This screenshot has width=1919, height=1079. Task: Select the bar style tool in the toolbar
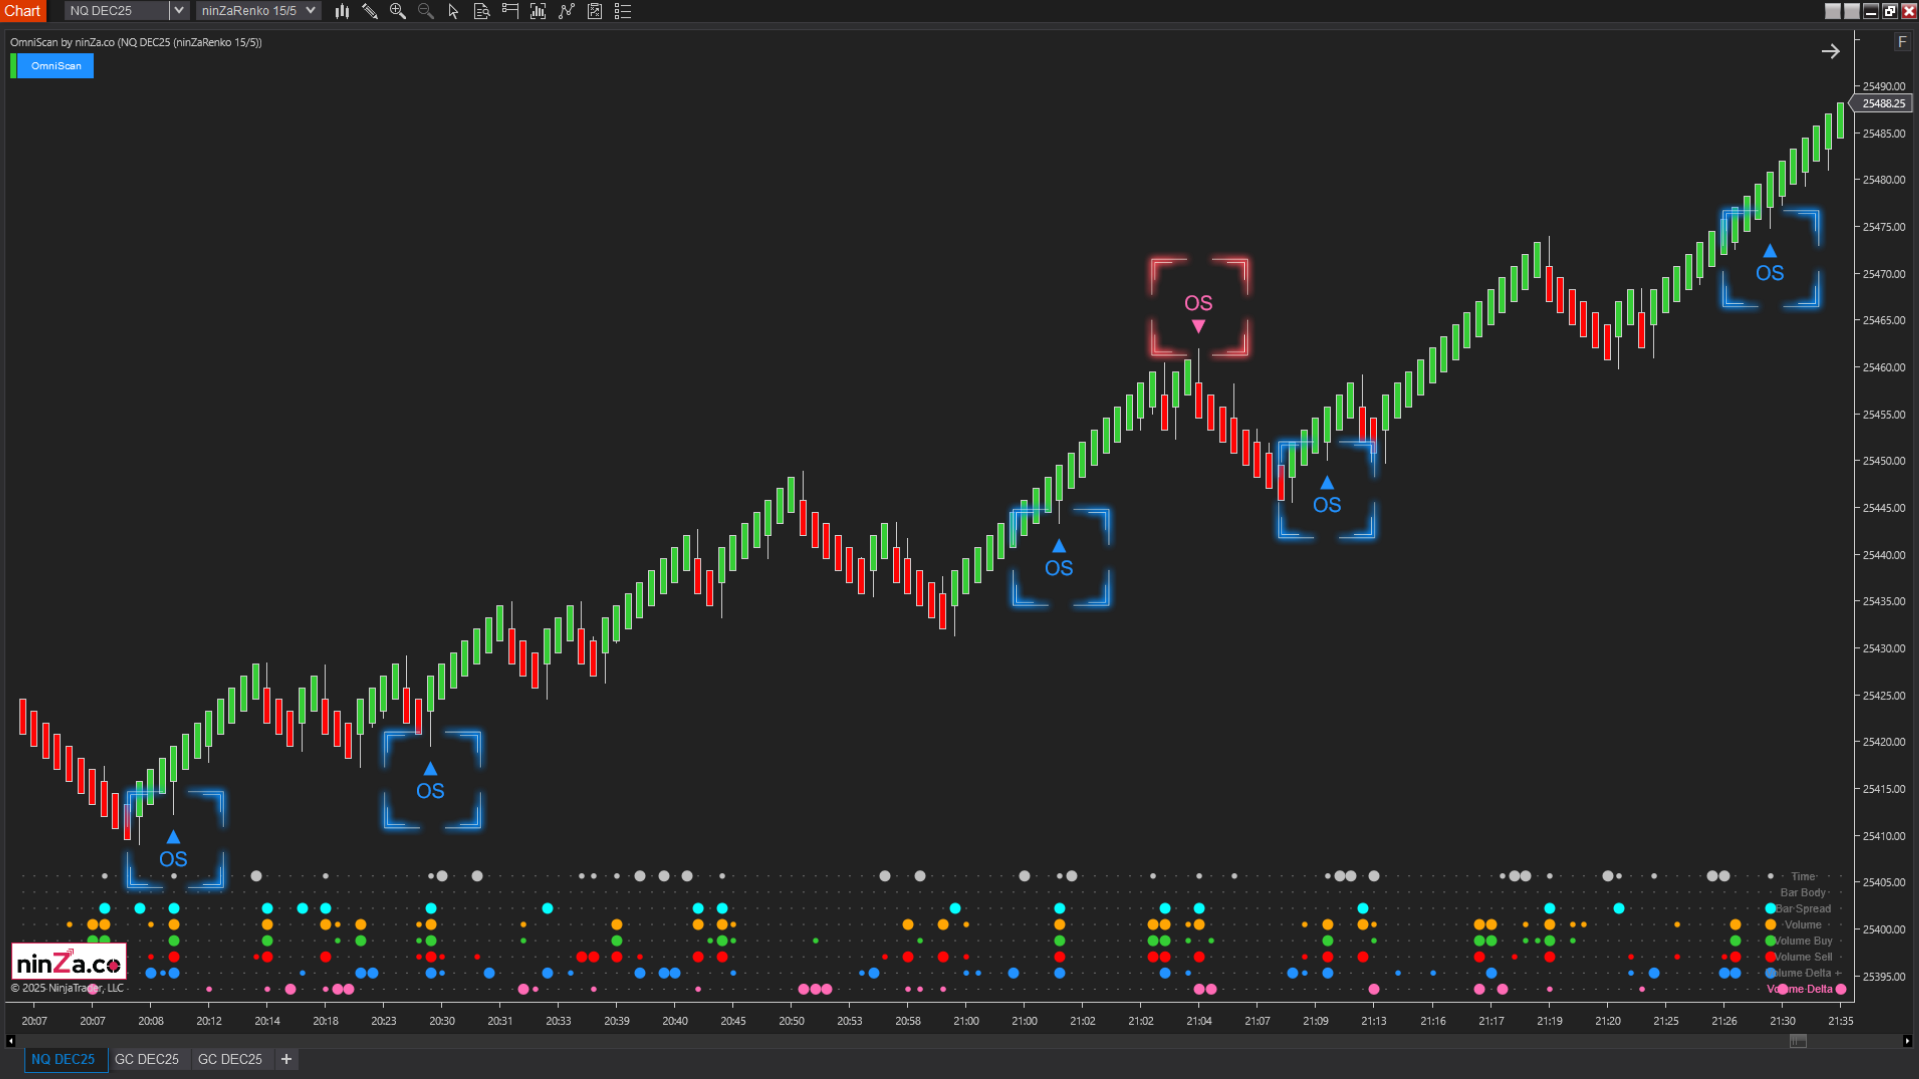[341, 11]
